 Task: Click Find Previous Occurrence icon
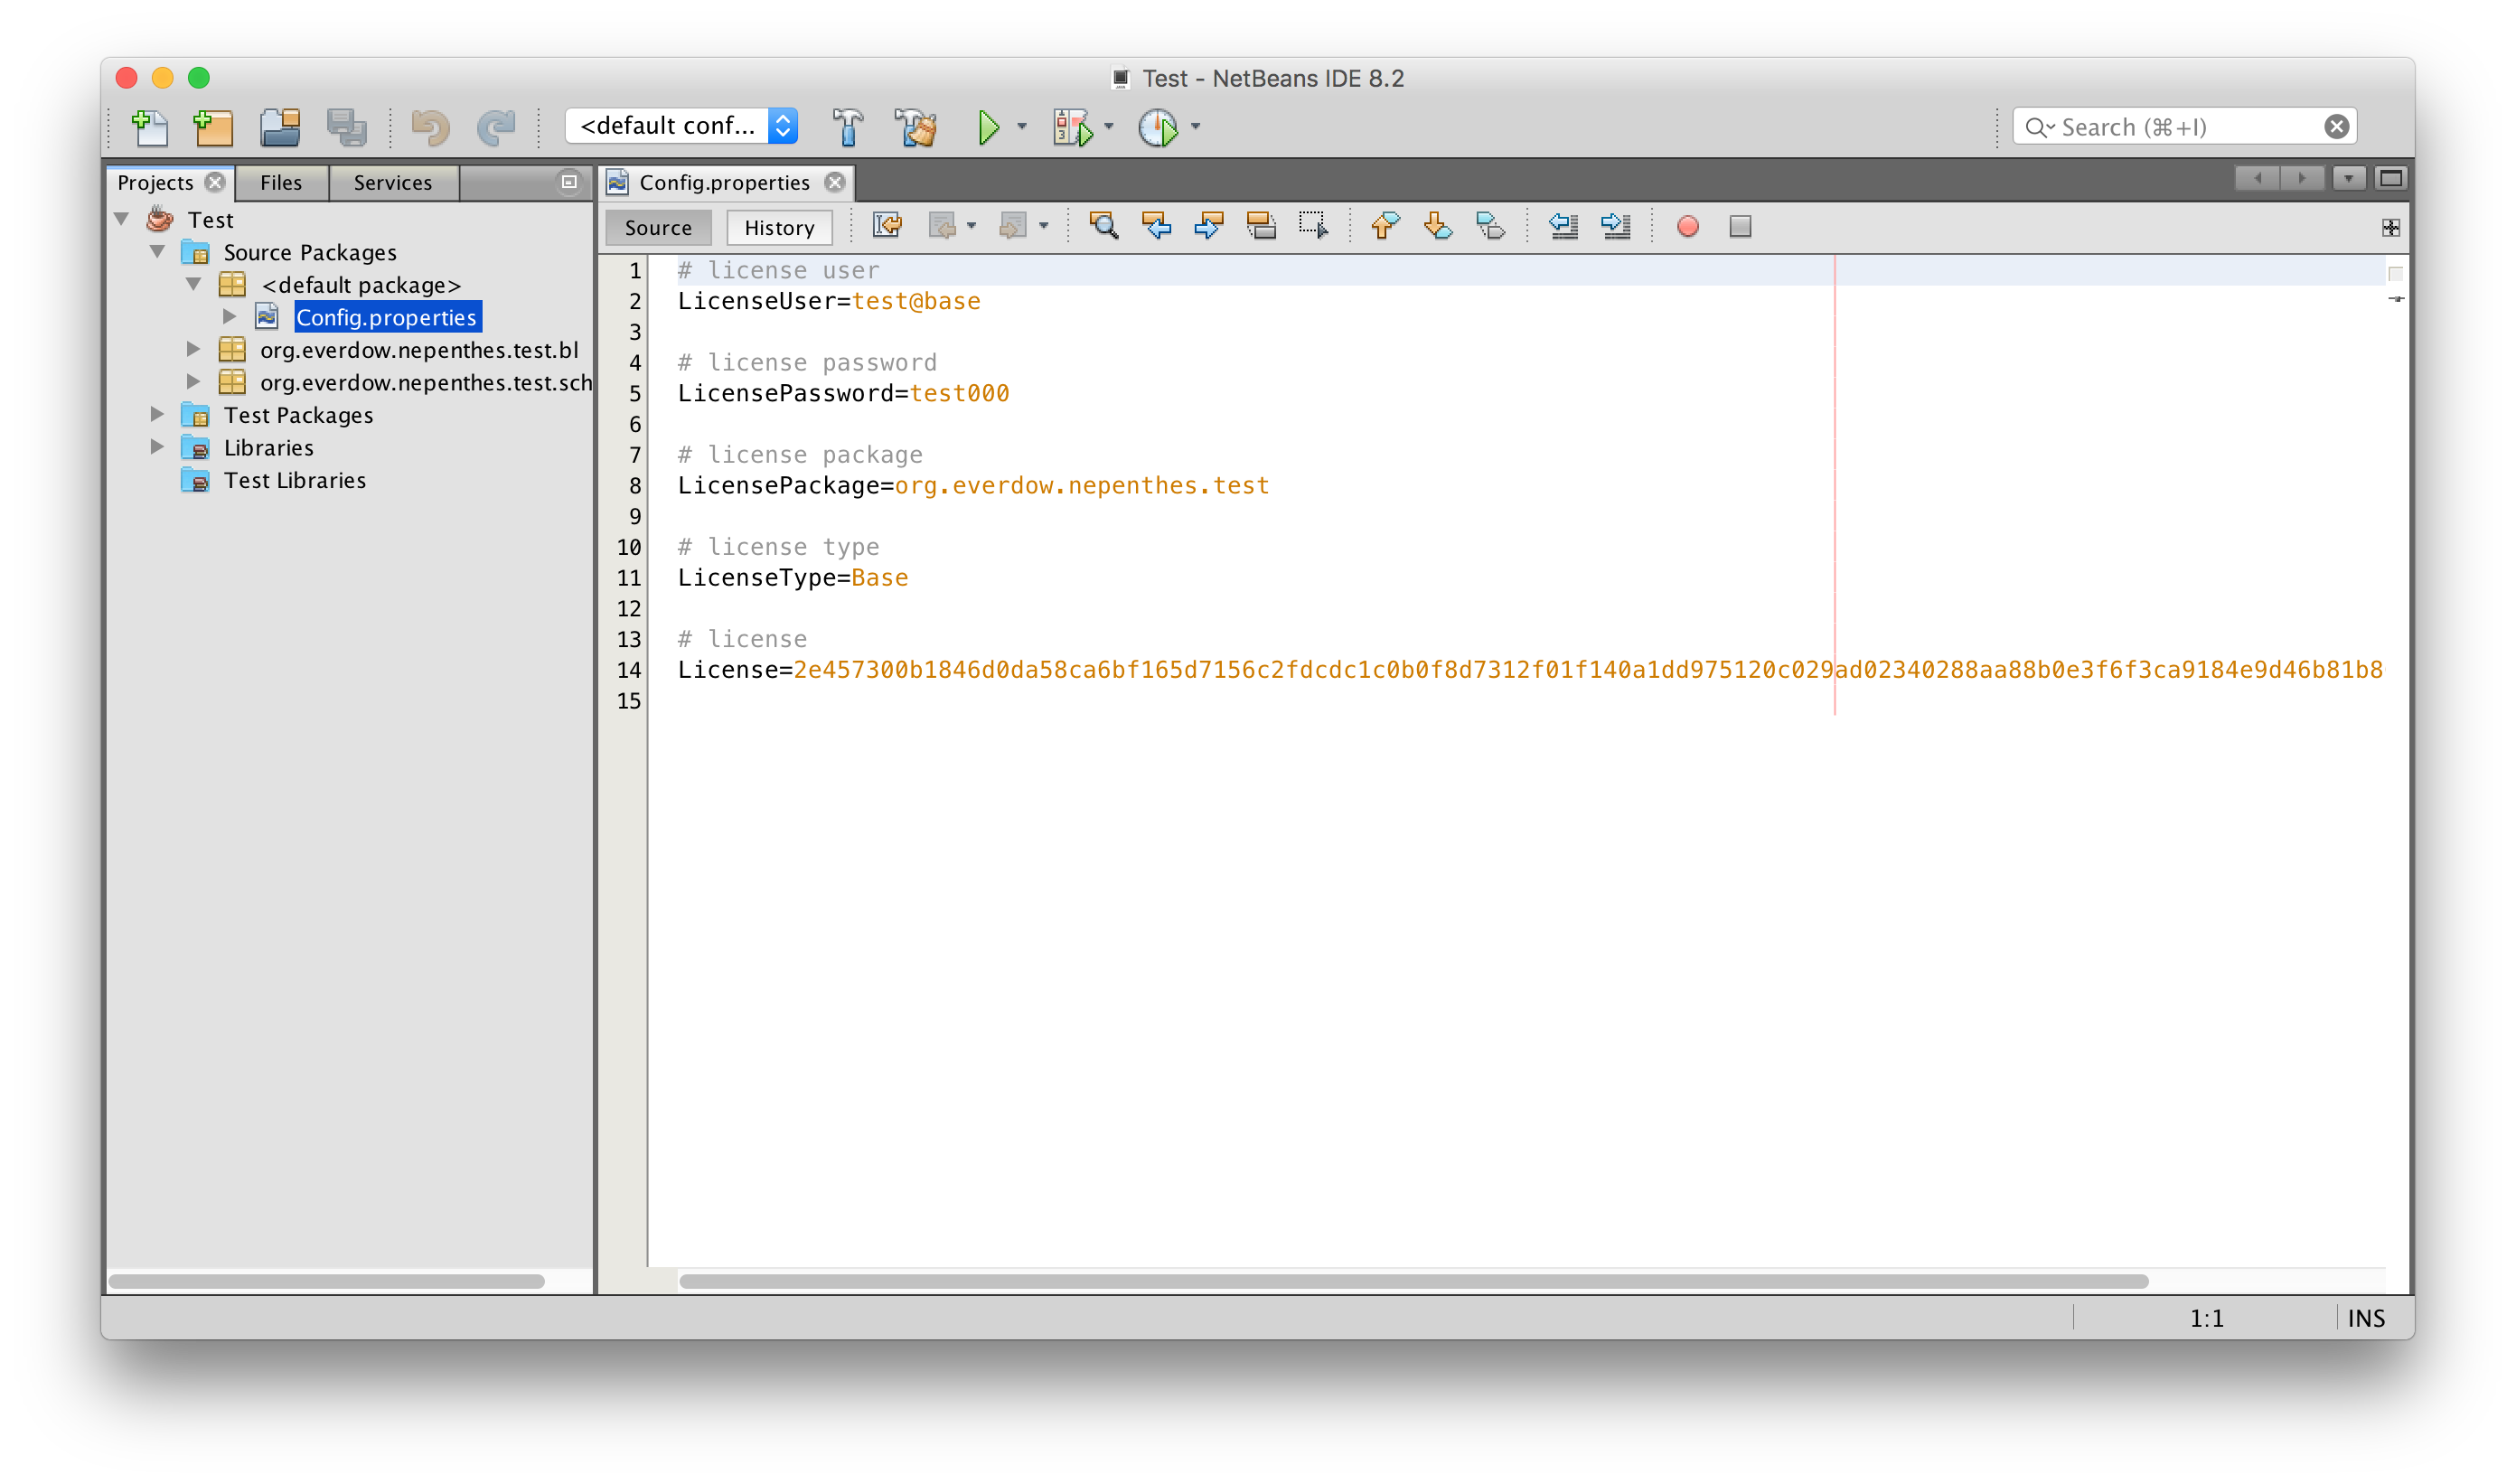point(1157,227)
